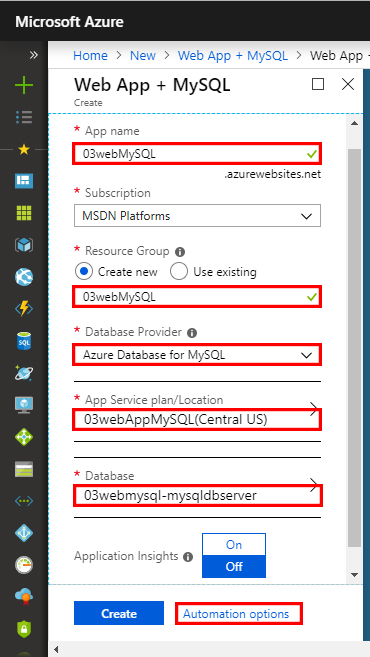The width and height of the screenshot is (370, 657).
Task: Open Function Apps lightning bolt icon
Action: coord(24,309)
